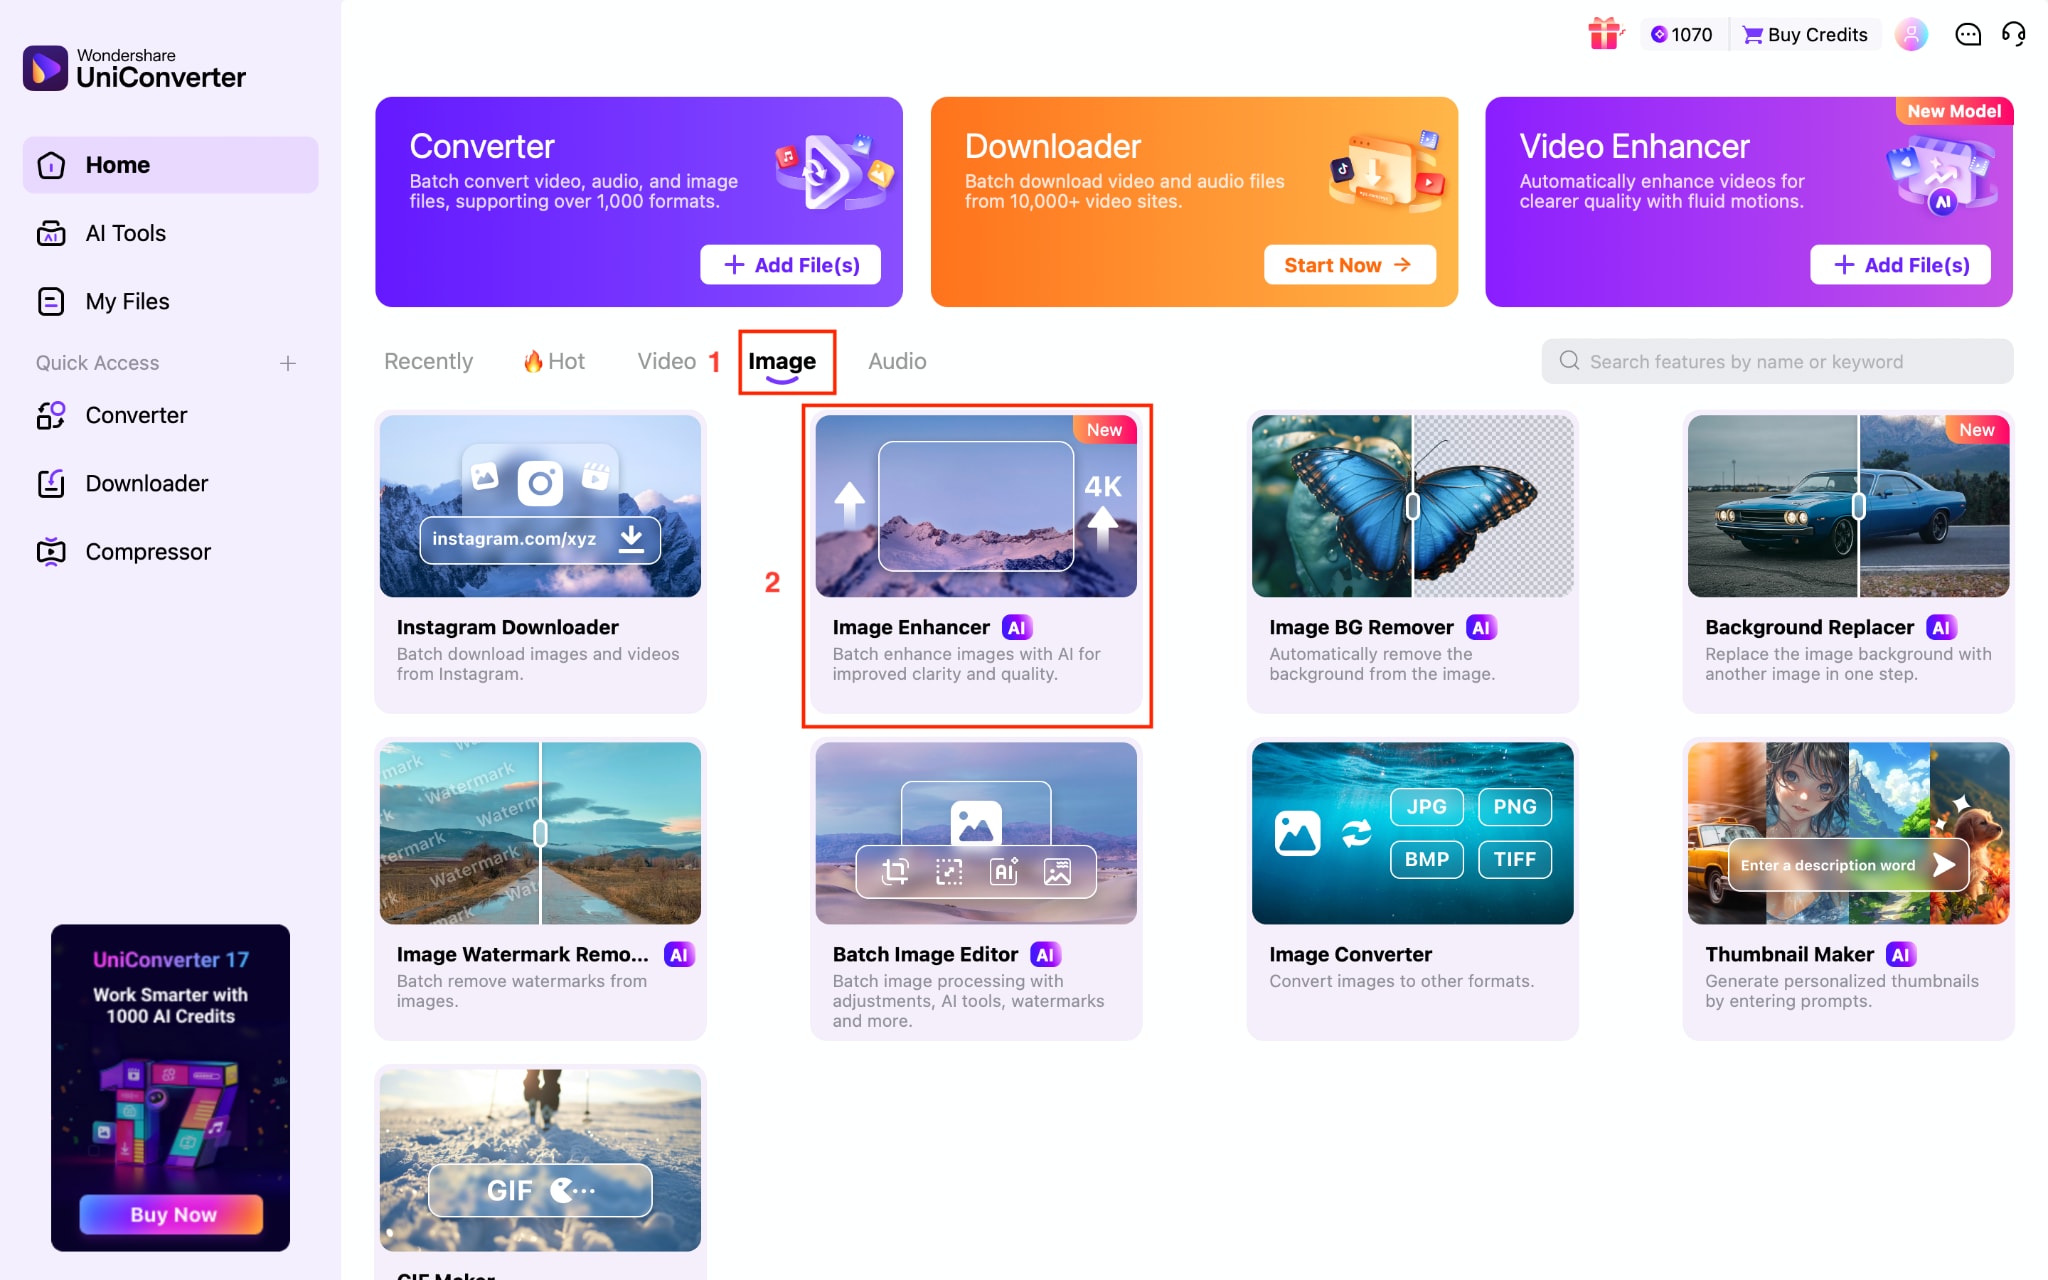Image resolution: width=2048 pixels, height=1280 pixels.
Task: Select the Downloader icon in the sidebar
Action: 146,483
